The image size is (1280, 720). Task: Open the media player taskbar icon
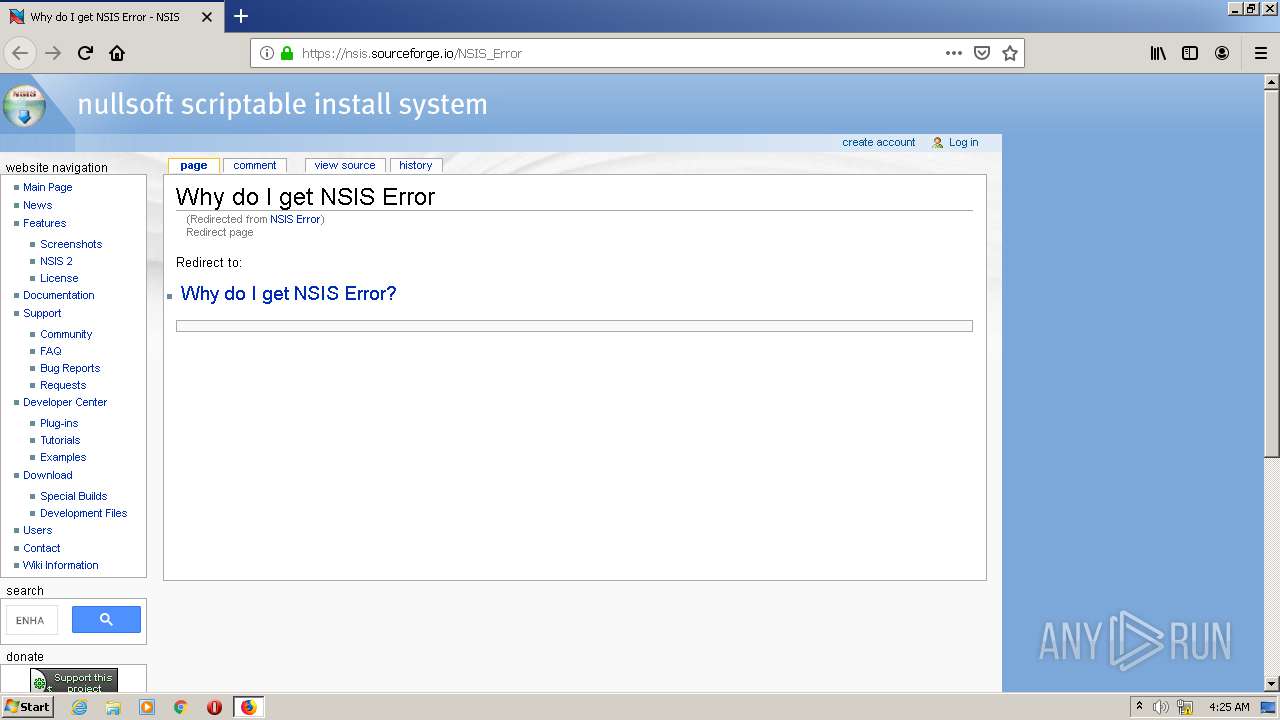tap(147, 707)
